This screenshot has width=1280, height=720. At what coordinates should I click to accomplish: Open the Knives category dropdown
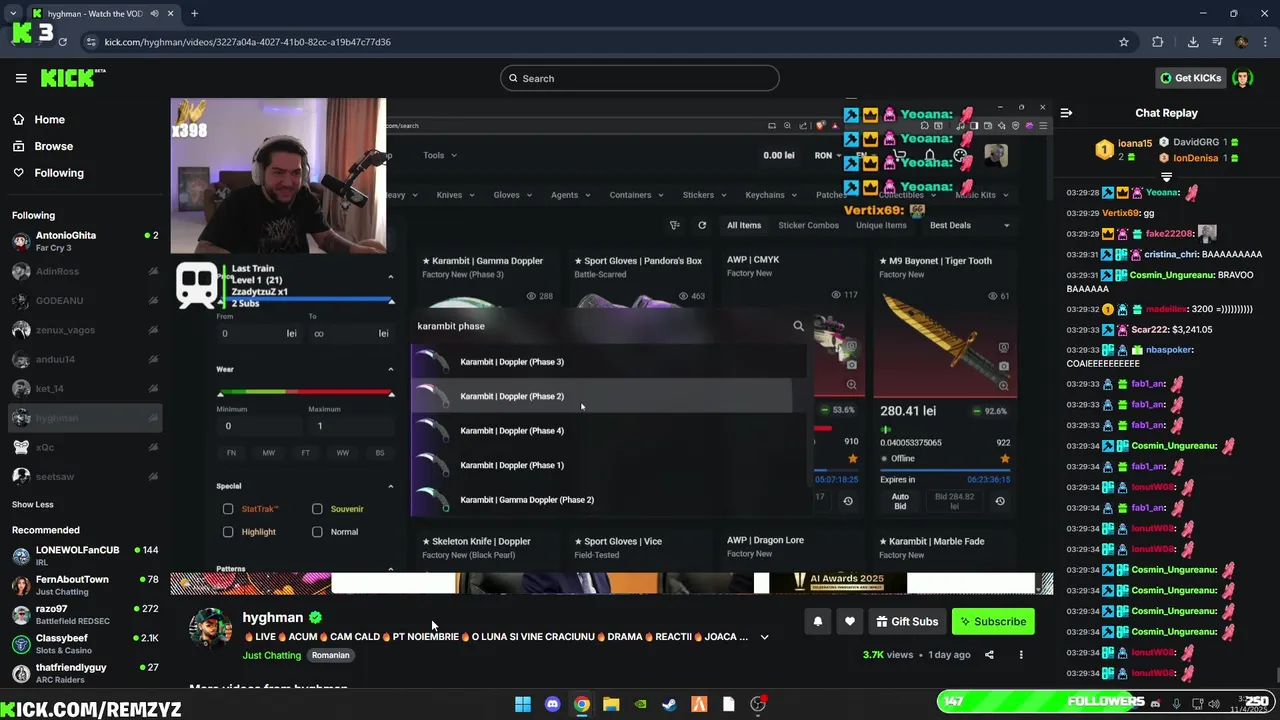pos(454,195)
